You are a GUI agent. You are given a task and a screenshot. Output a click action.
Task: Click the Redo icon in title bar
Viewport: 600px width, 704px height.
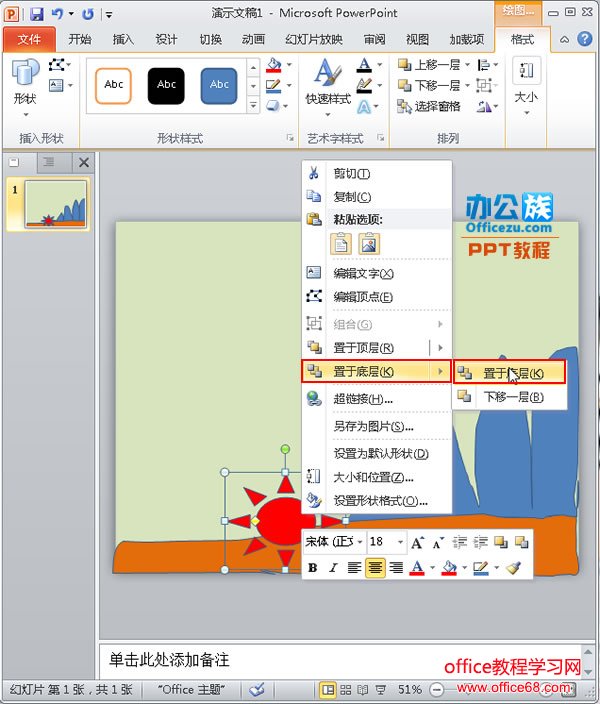coord(88,14)
